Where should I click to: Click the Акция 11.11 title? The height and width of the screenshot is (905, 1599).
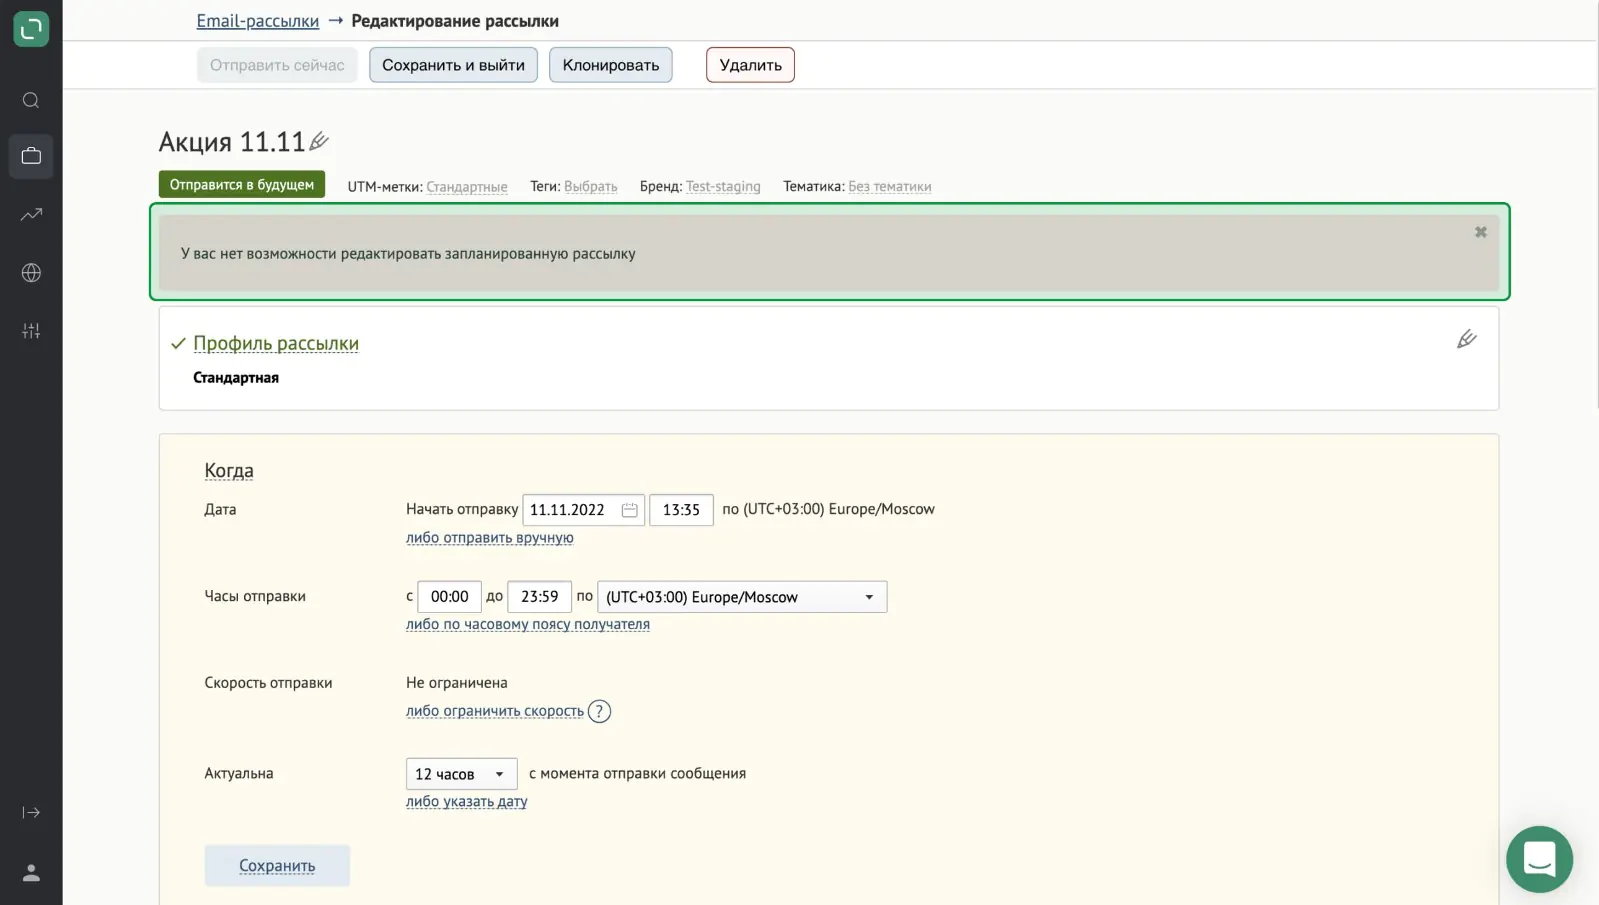pos(231,142)
